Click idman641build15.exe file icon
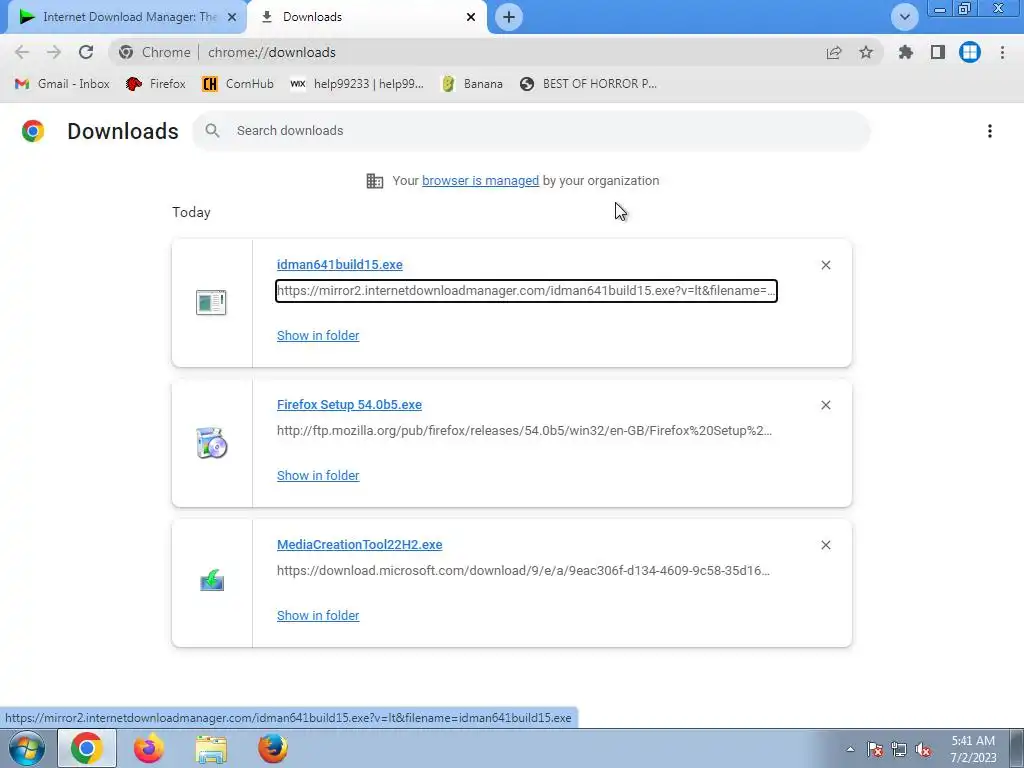Image resolution: width=1024 pixels, height=768 pixels. click(211, 302)
